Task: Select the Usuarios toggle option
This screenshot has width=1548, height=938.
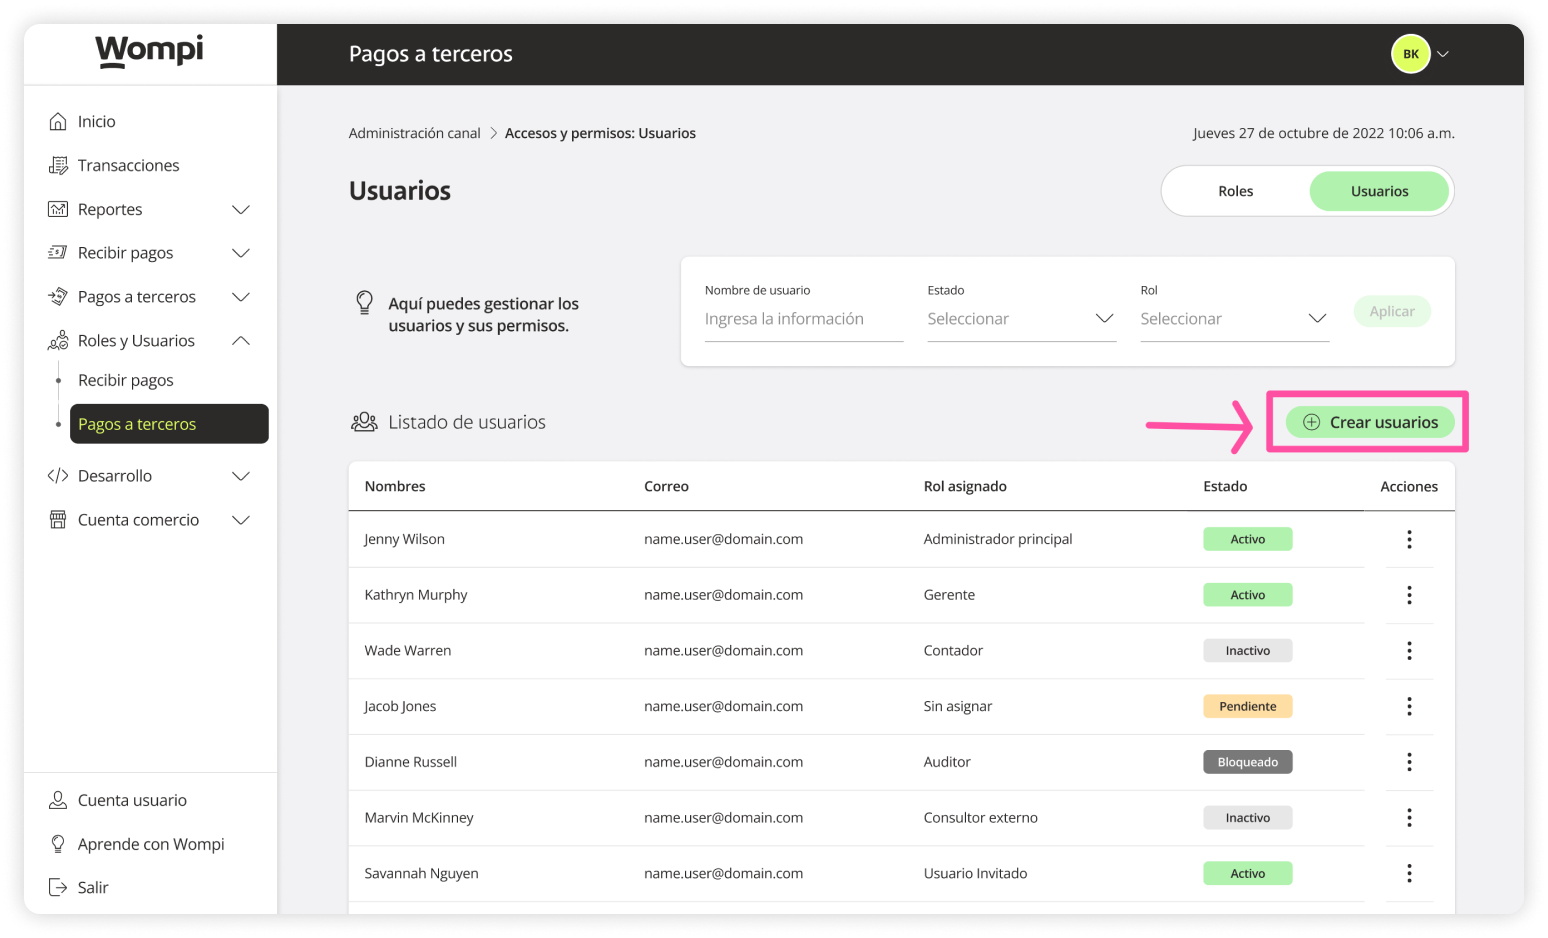Action: pos(1379,191)
